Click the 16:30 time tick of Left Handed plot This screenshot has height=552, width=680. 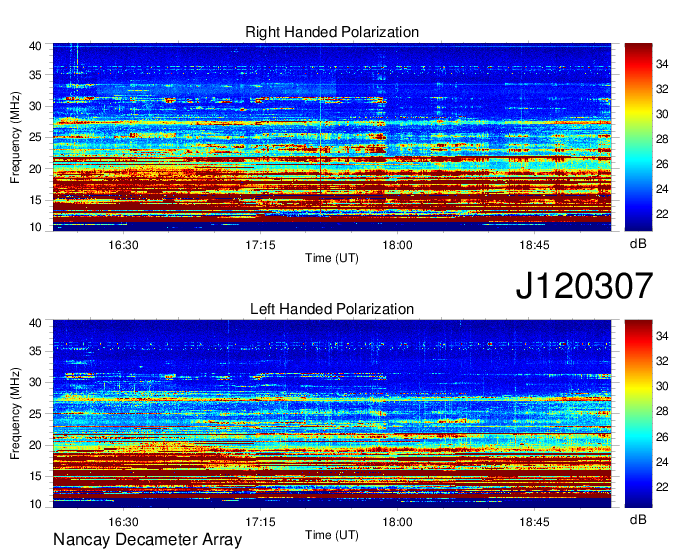click(123, 522)
